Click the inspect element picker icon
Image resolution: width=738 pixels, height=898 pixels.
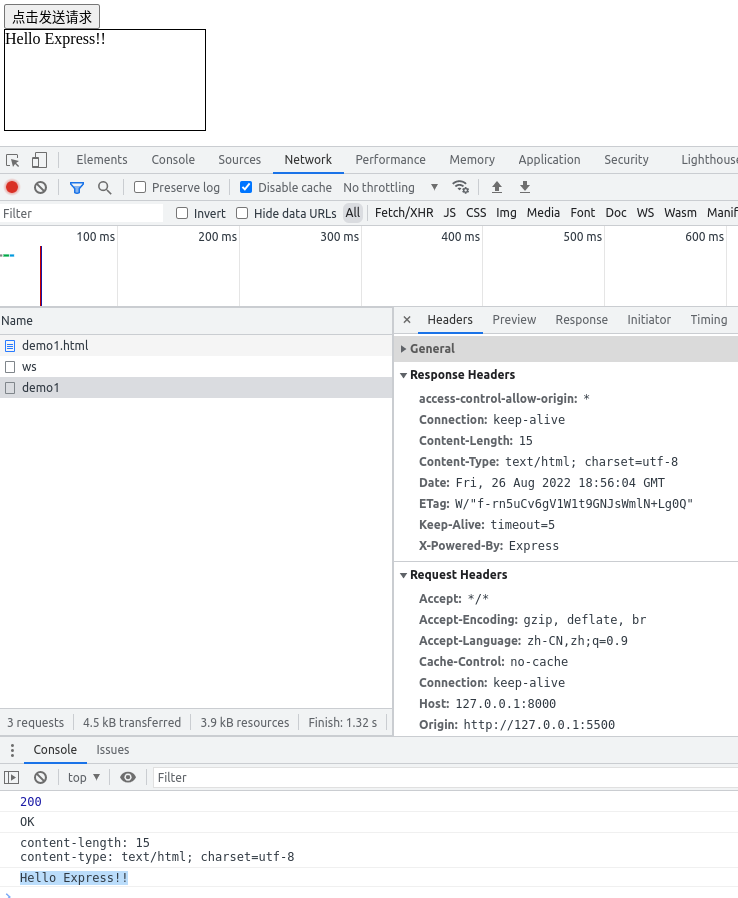click(x=13, y=160)
